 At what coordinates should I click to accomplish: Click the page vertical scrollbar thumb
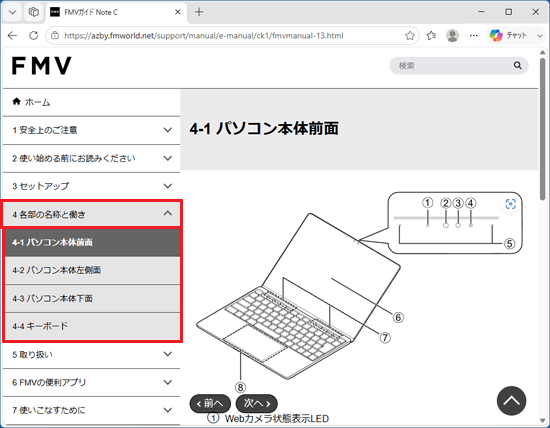tap(543, 130)
